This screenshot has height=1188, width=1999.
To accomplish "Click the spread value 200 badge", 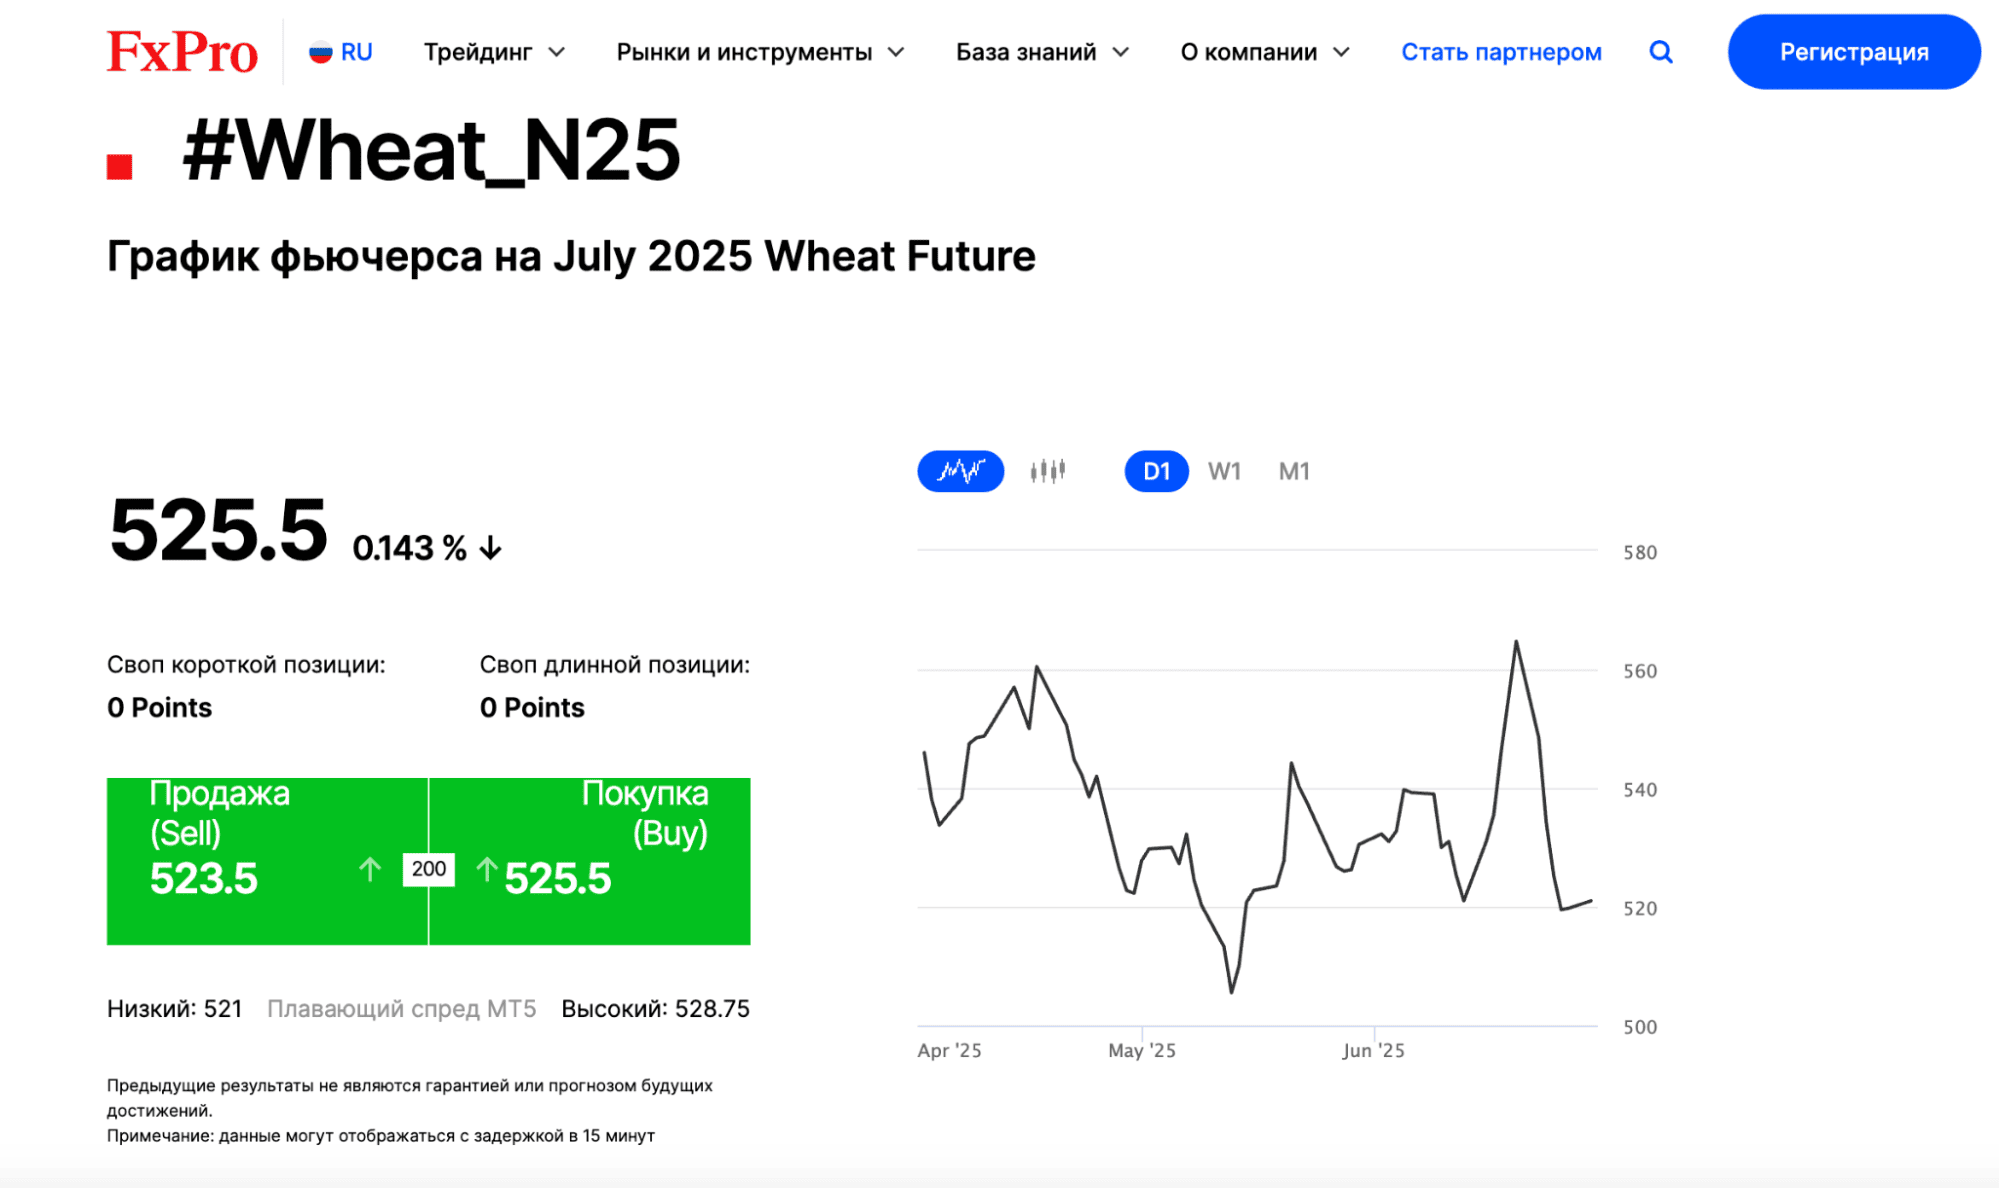I will coord(428,869).
